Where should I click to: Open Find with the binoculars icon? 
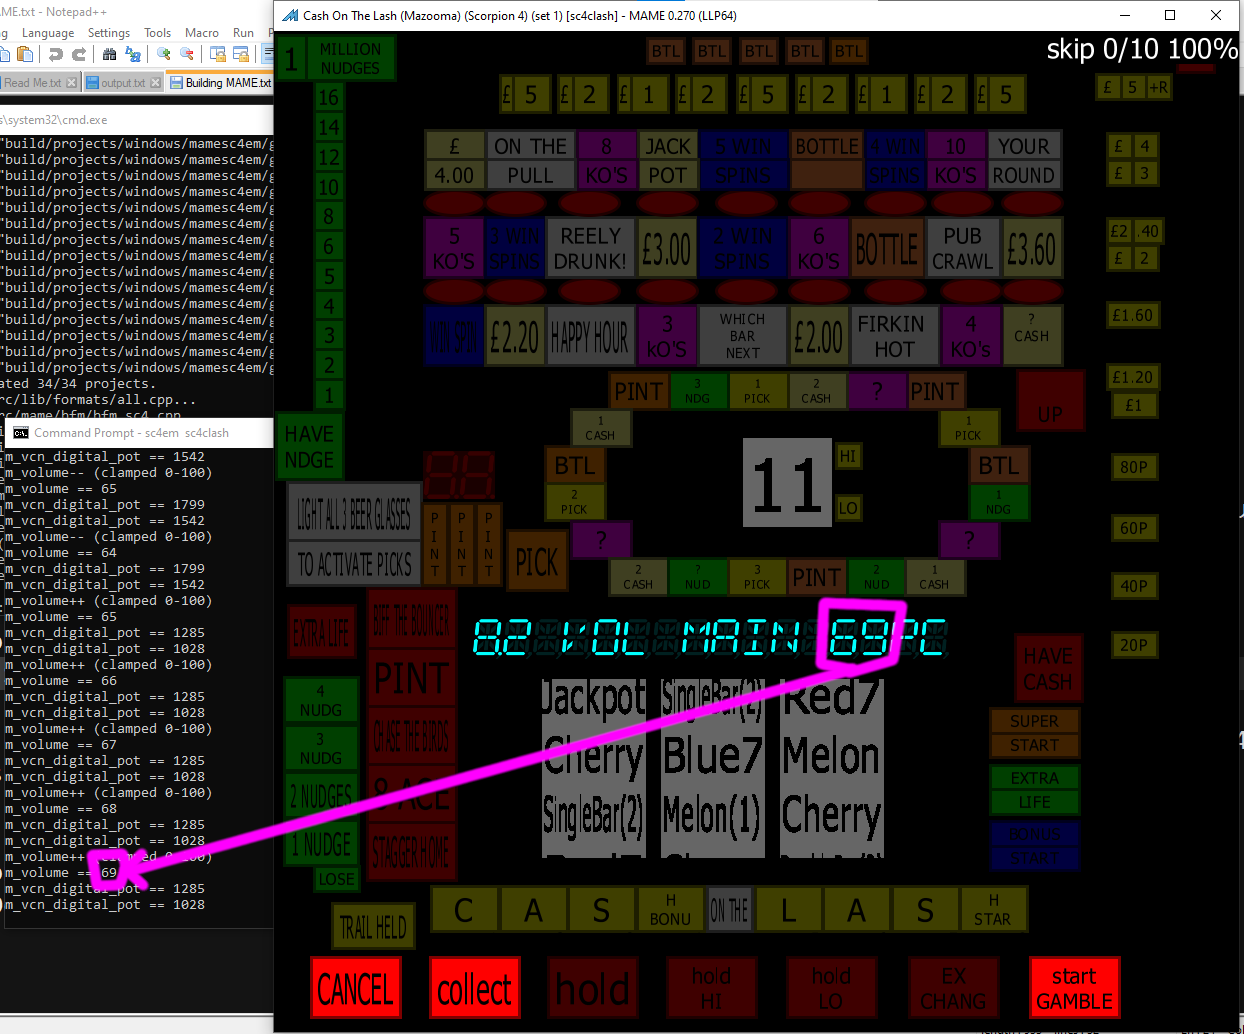pyautogui.click(x=109, y=54)
